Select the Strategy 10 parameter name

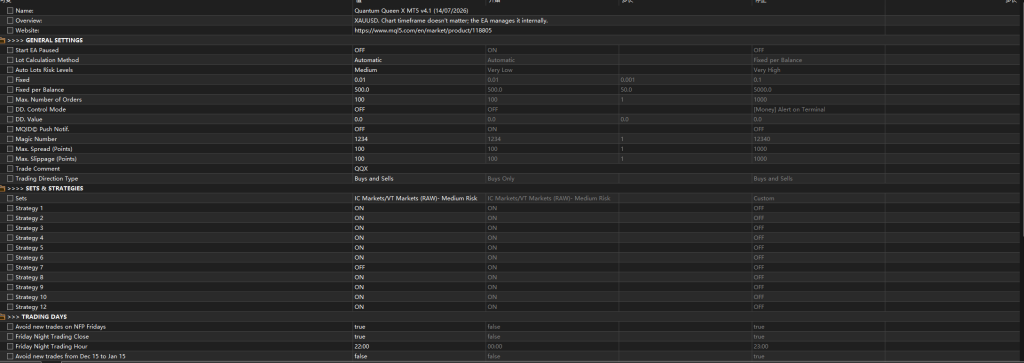[31, 297]
